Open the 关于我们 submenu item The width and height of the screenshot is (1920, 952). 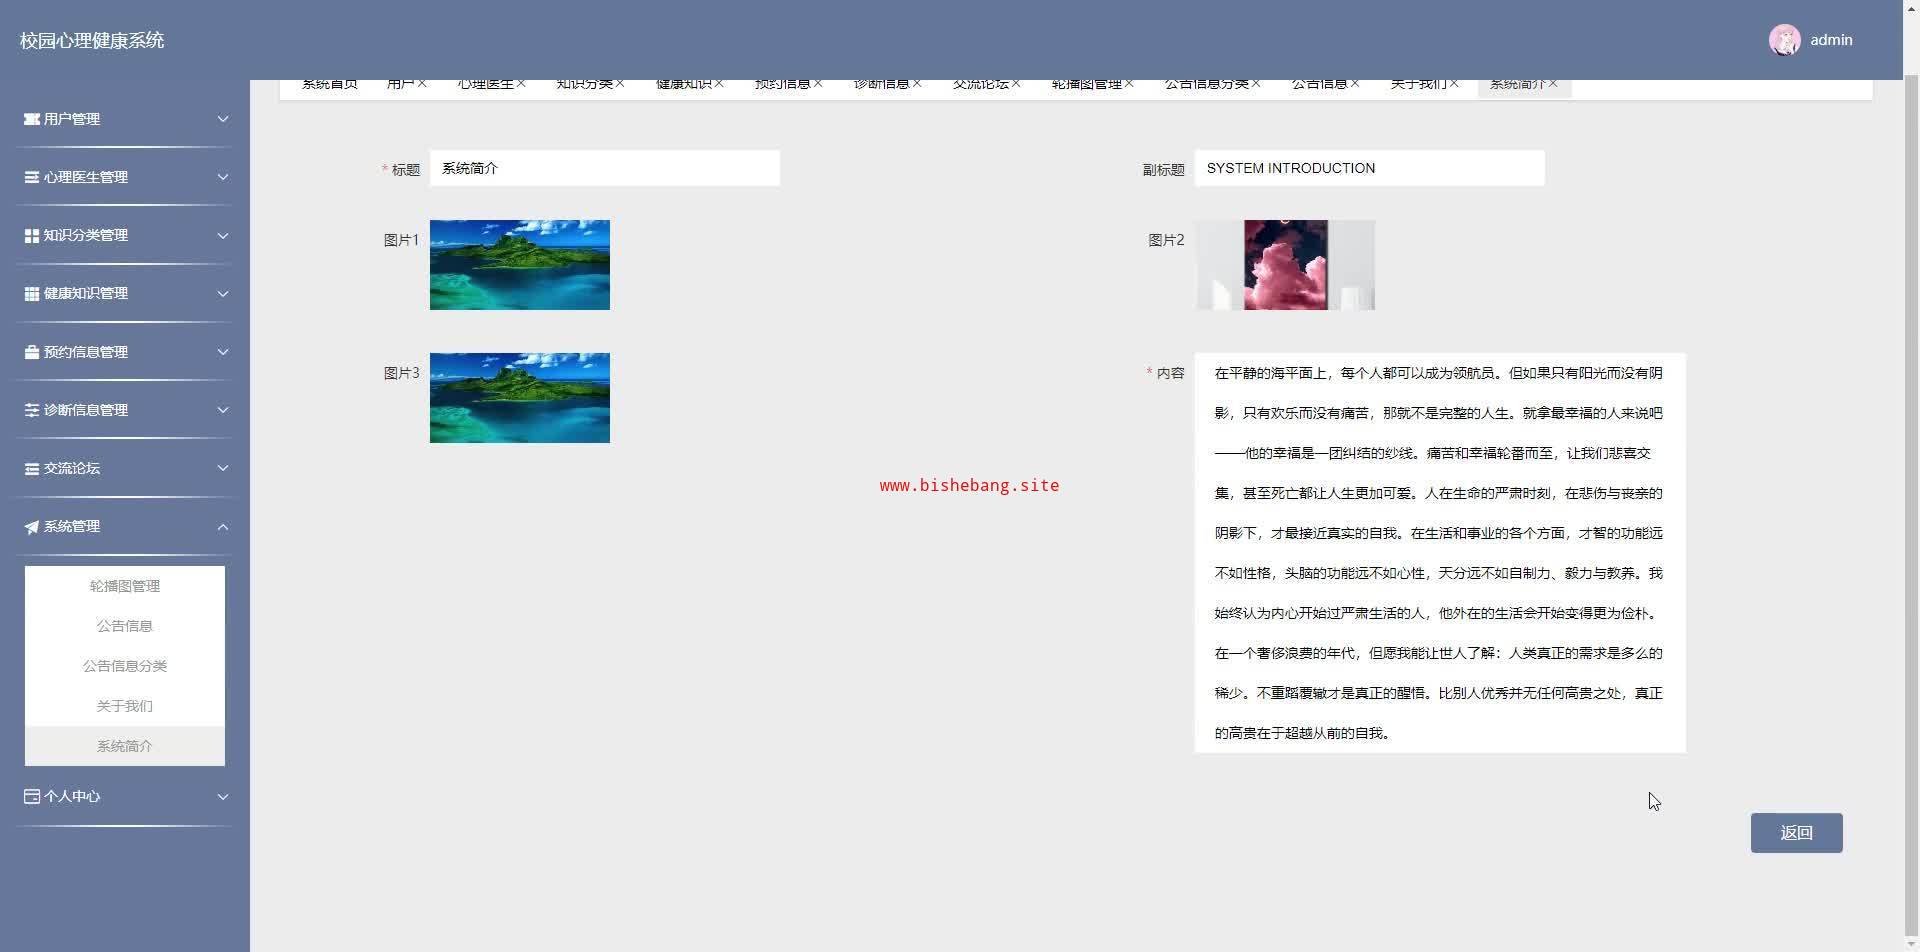[x=125, y=706]
